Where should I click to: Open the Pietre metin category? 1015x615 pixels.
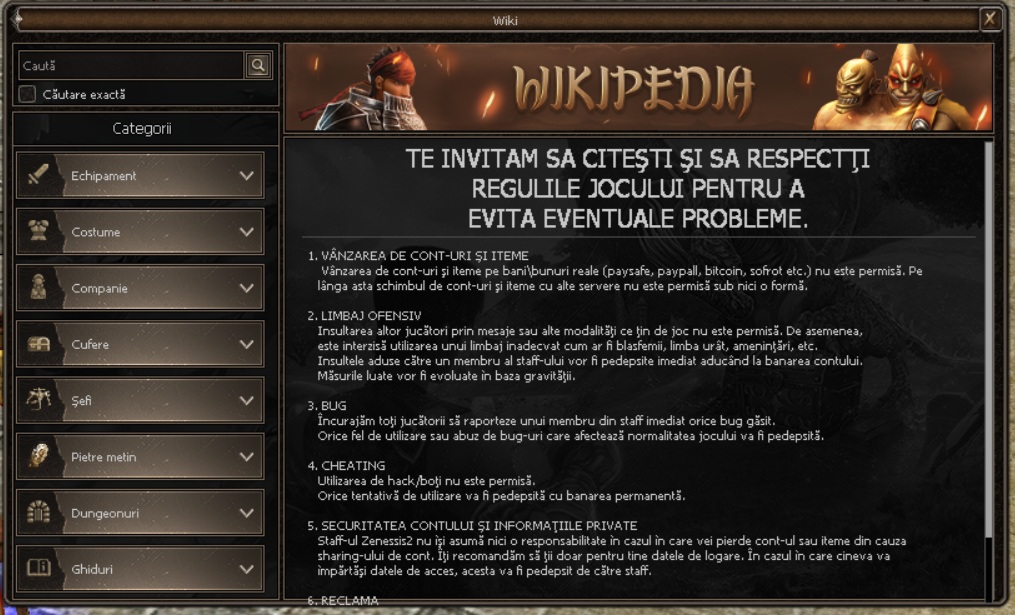point(140,456)
